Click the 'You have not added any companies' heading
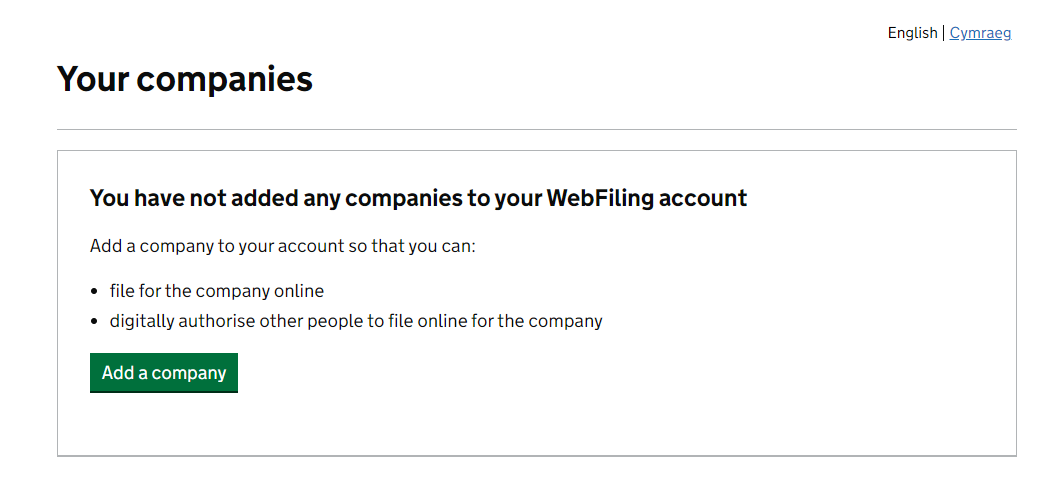The height and width of the screenshot is (489, 1056). [x=418, y=198]
